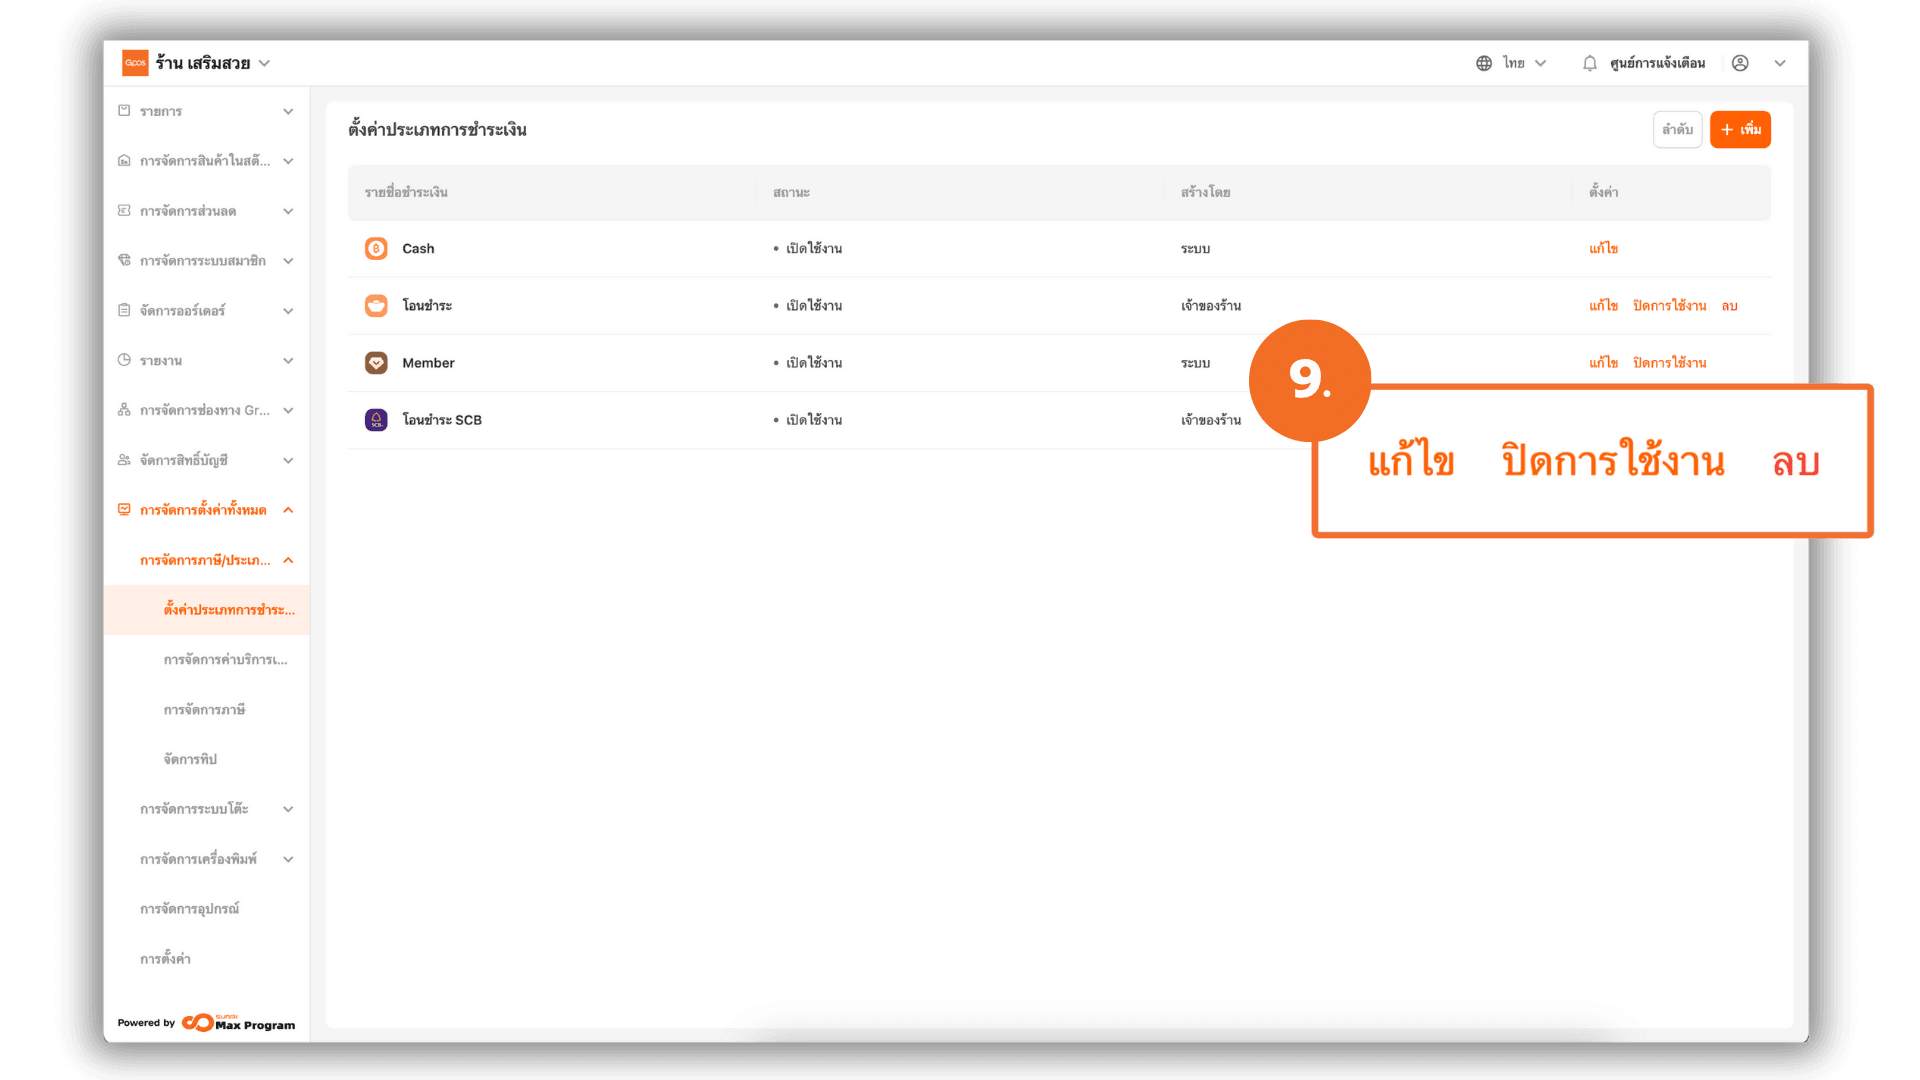
Task: Click the SCB bank payment icon
Action: pos(376,420)
